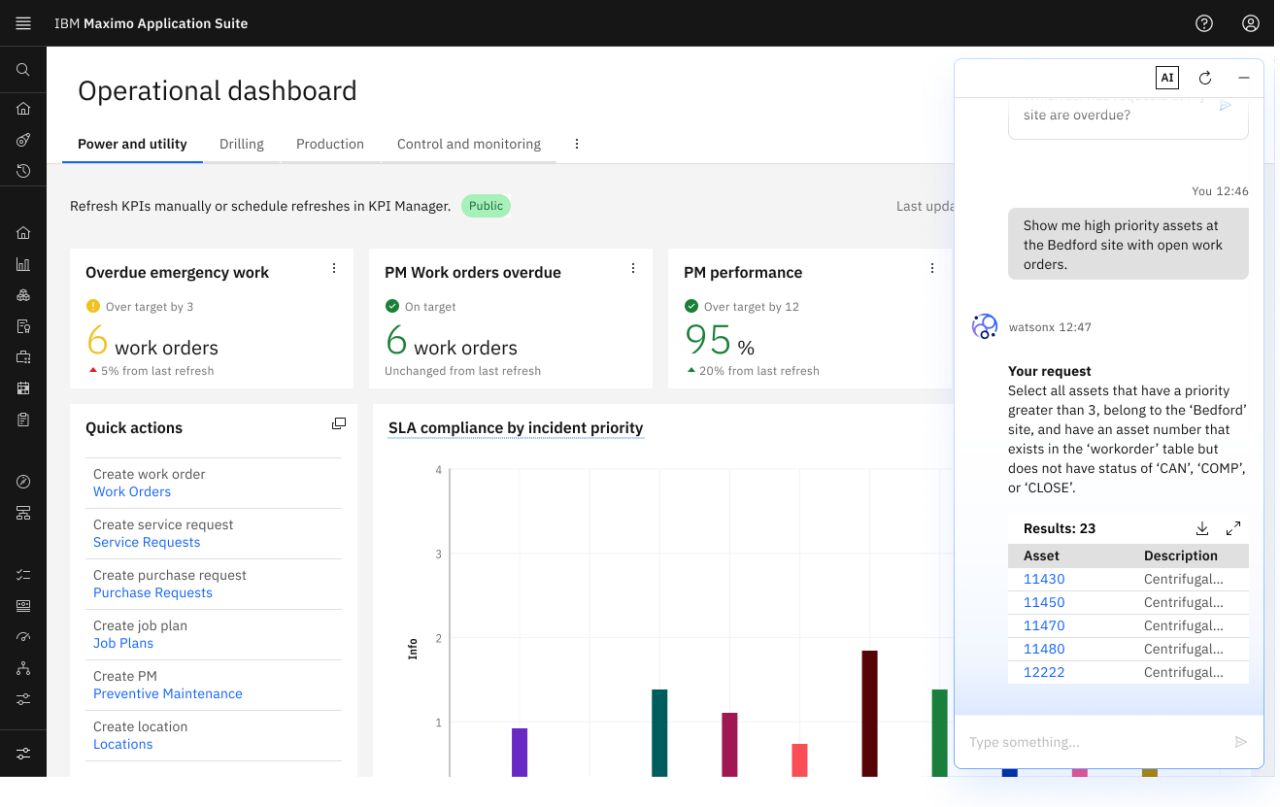Click the search icon in sidebar
The image size is (1280, 807).
[23, 70]
